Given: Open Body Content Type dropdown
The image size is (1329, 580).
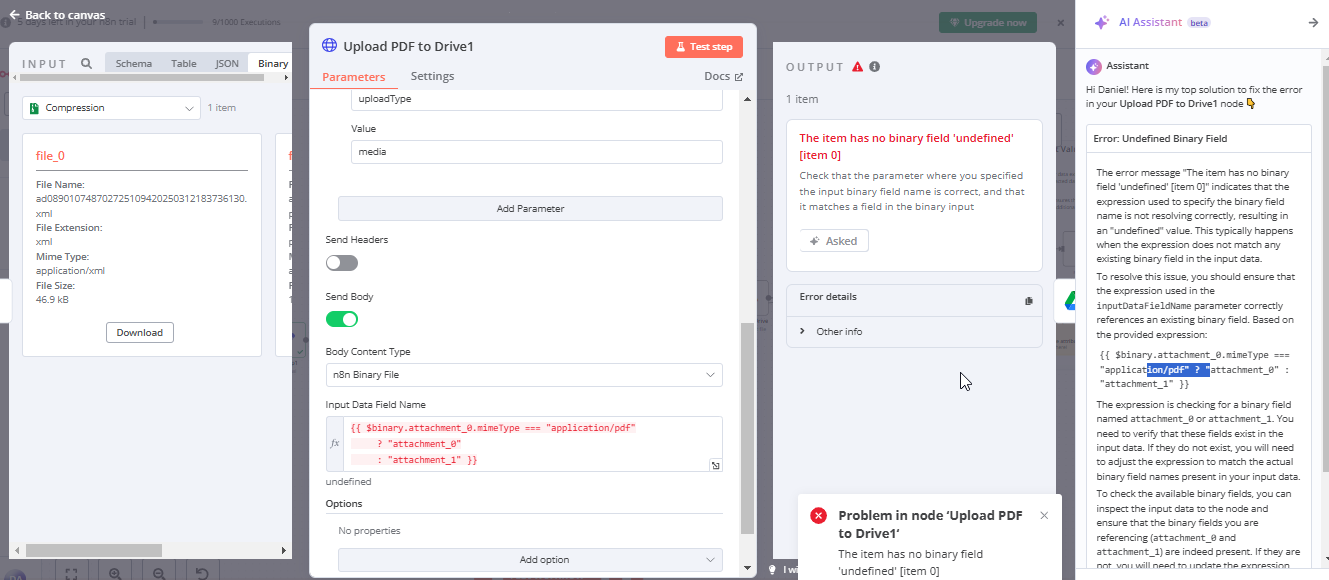Looking at the screenshot, I should pos(523,375).
